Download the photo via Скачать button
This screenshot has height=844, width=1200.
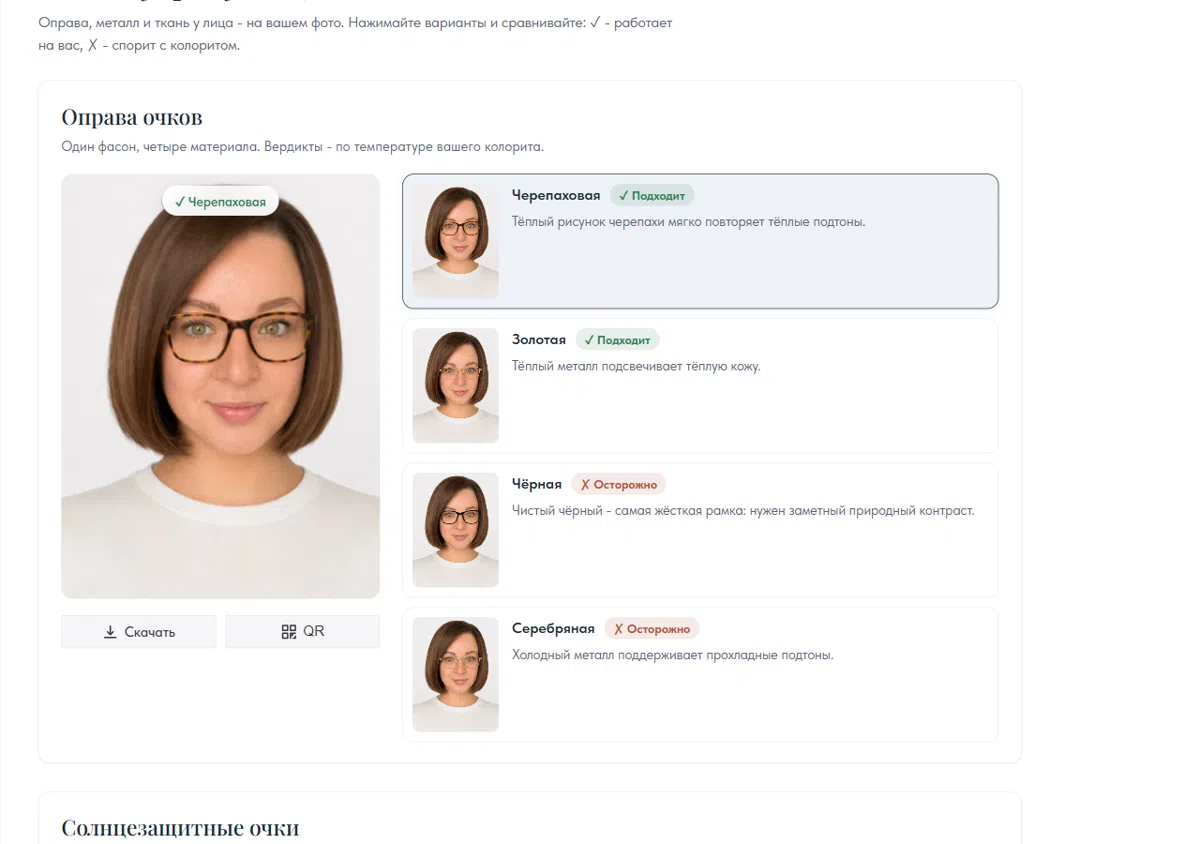[138, 631]
